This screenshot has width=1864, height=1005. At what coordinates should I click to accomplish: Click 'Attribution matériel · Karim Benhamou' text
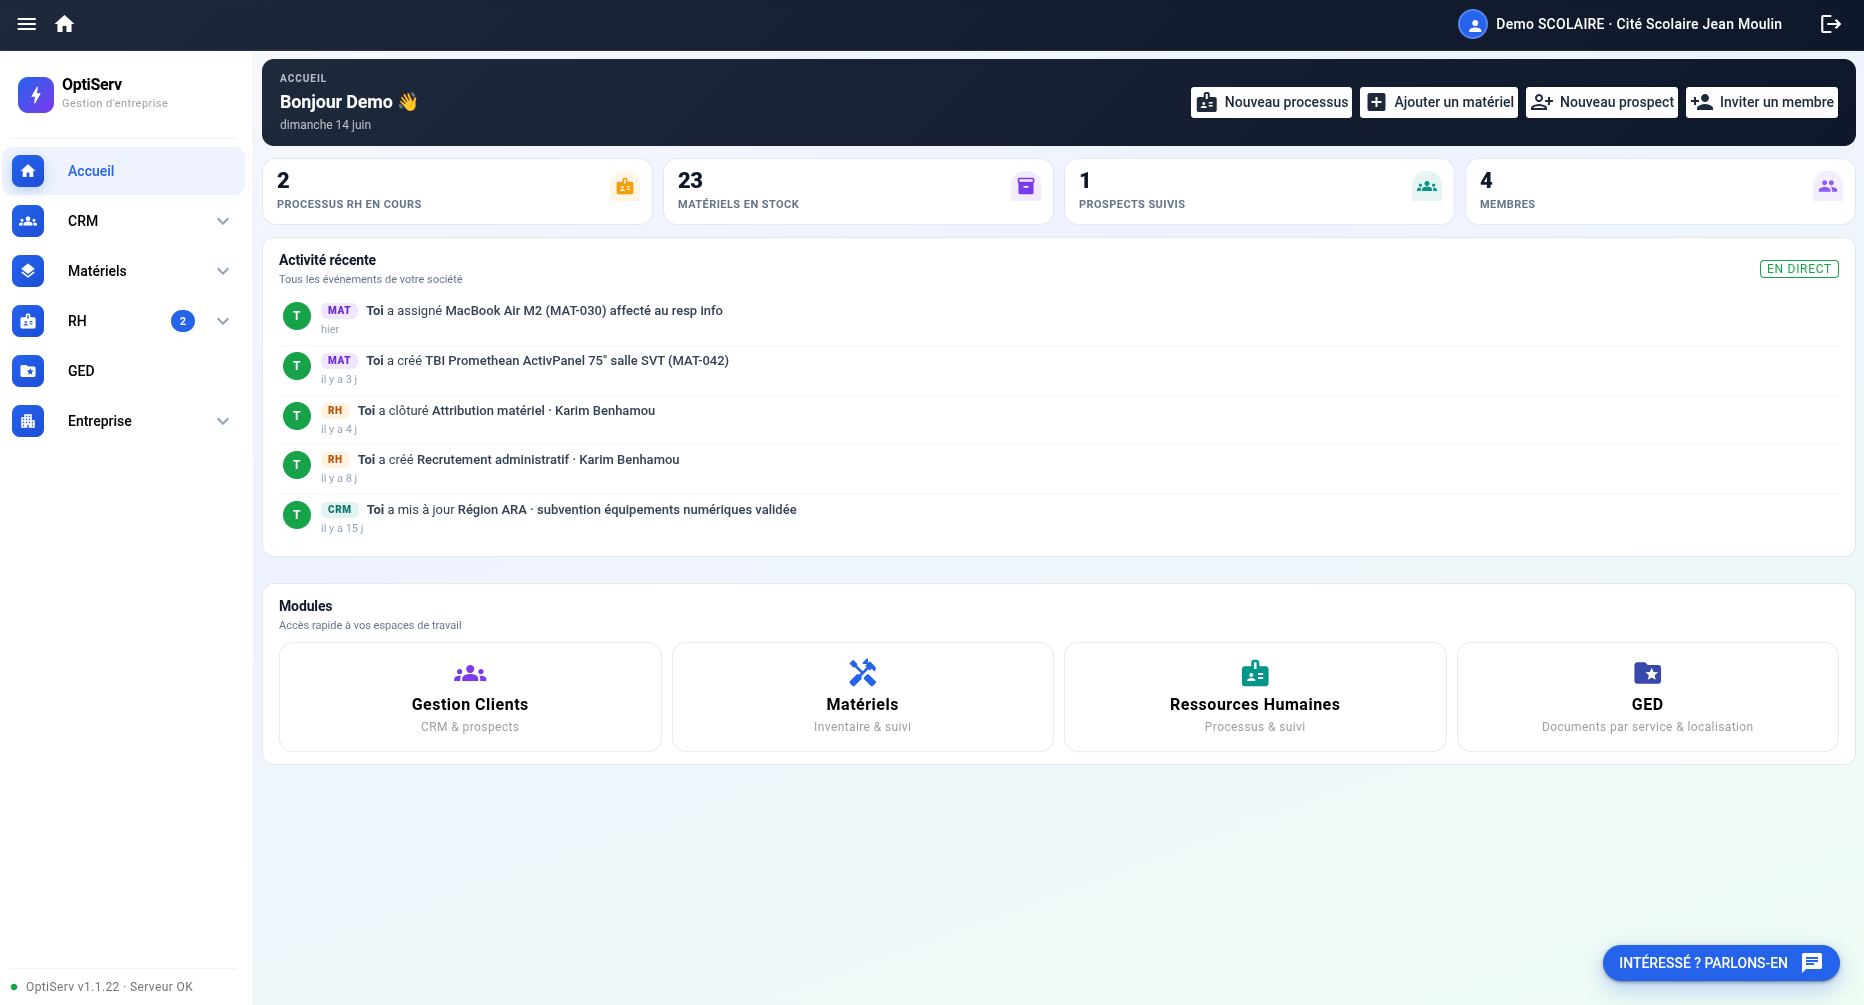pos(544,411)
